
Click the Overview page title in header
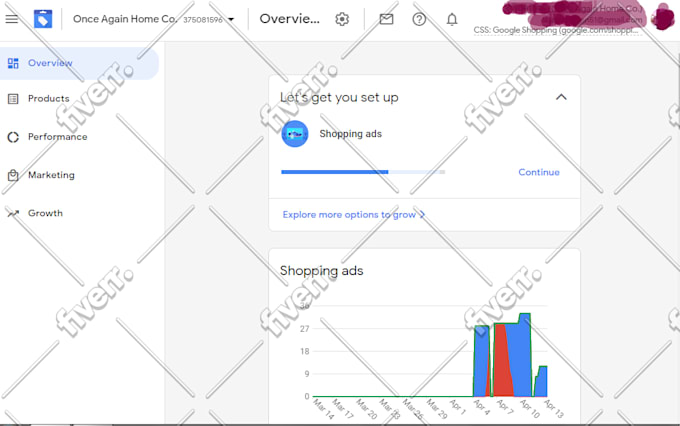(x=289, y=19)
